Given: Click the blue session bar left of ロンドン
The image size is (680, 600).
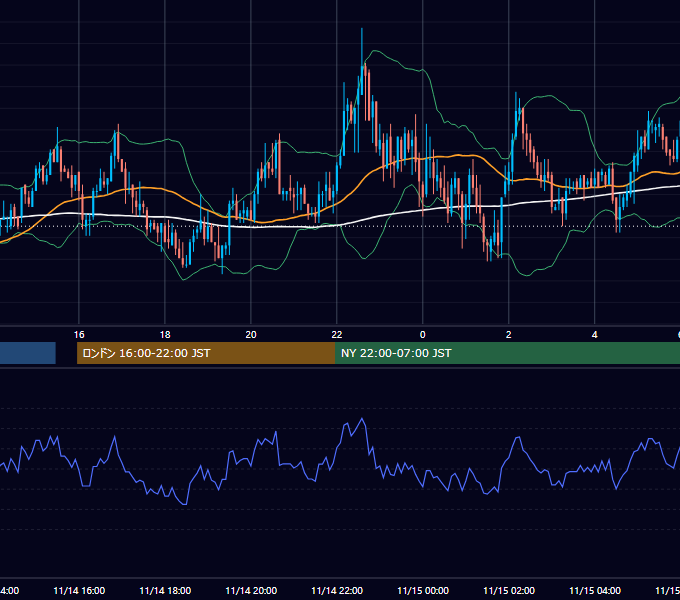Looking at the screenshot, I should tap(28, 353).
